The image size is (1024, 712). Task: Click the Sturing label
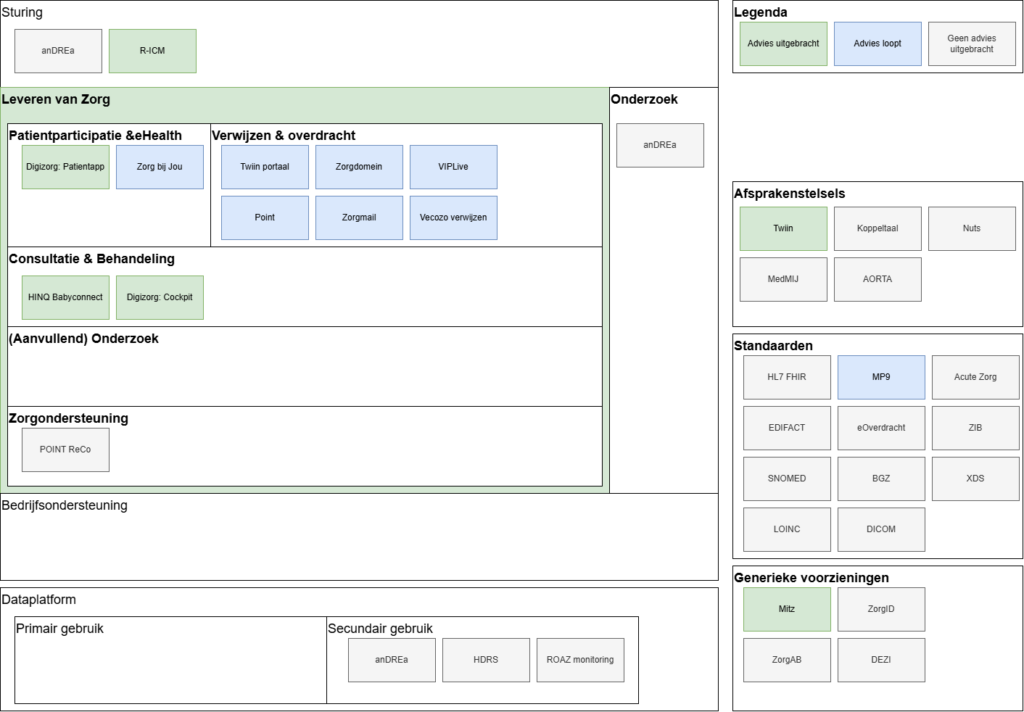22,12
